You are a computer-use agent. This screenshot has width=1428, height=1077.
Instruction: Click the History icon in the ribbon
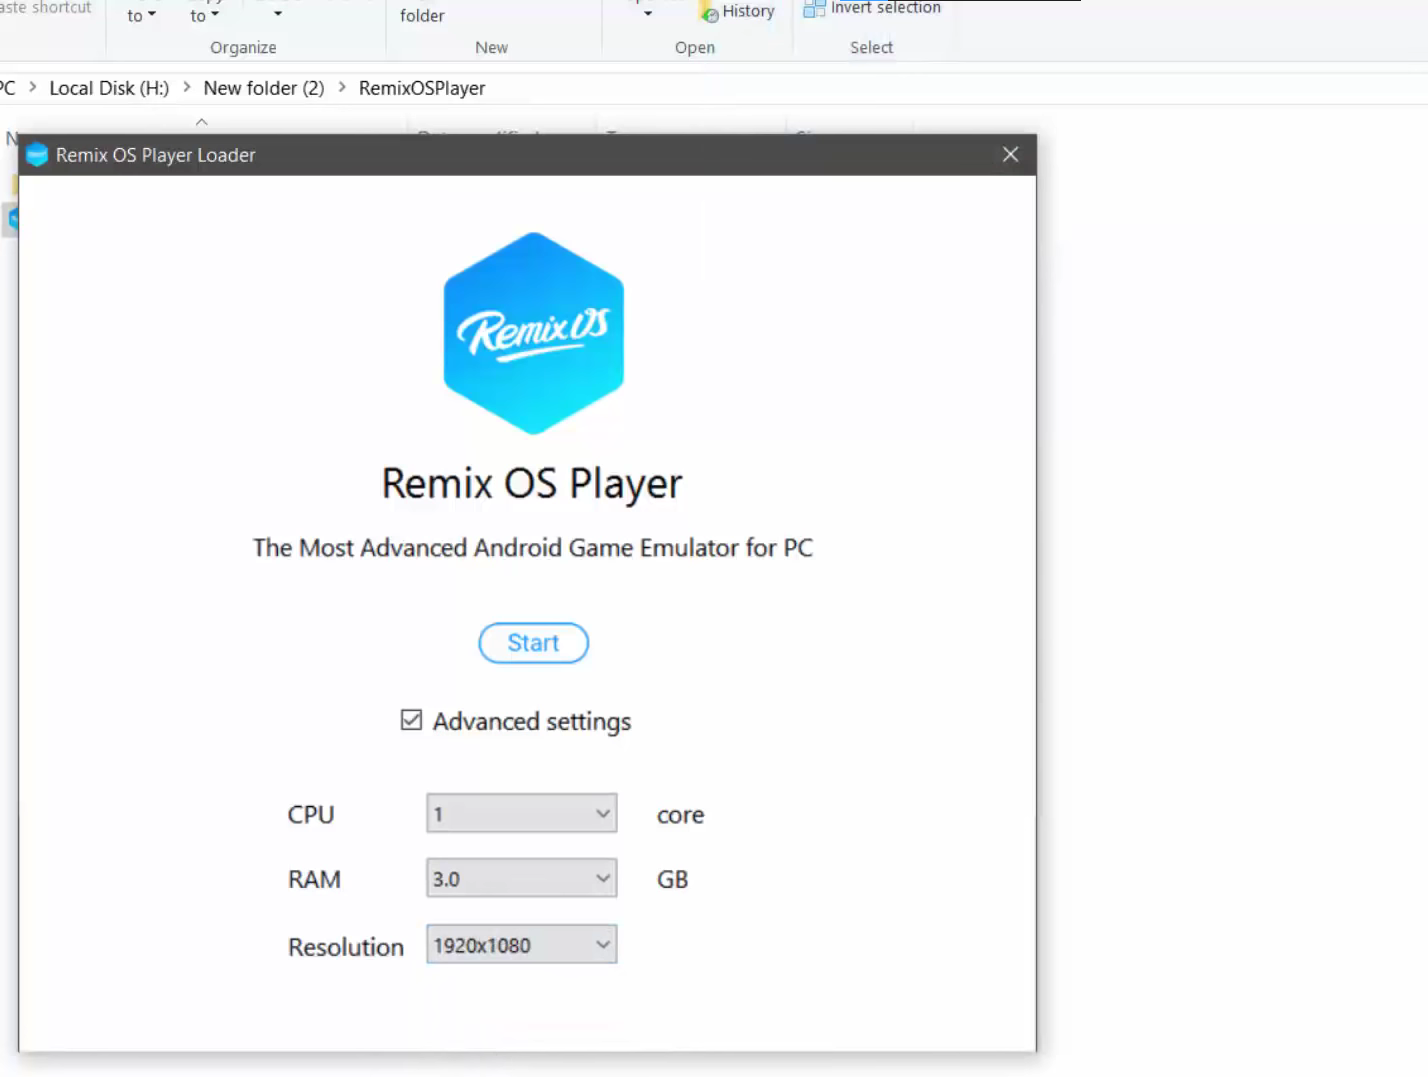(709, 11)
